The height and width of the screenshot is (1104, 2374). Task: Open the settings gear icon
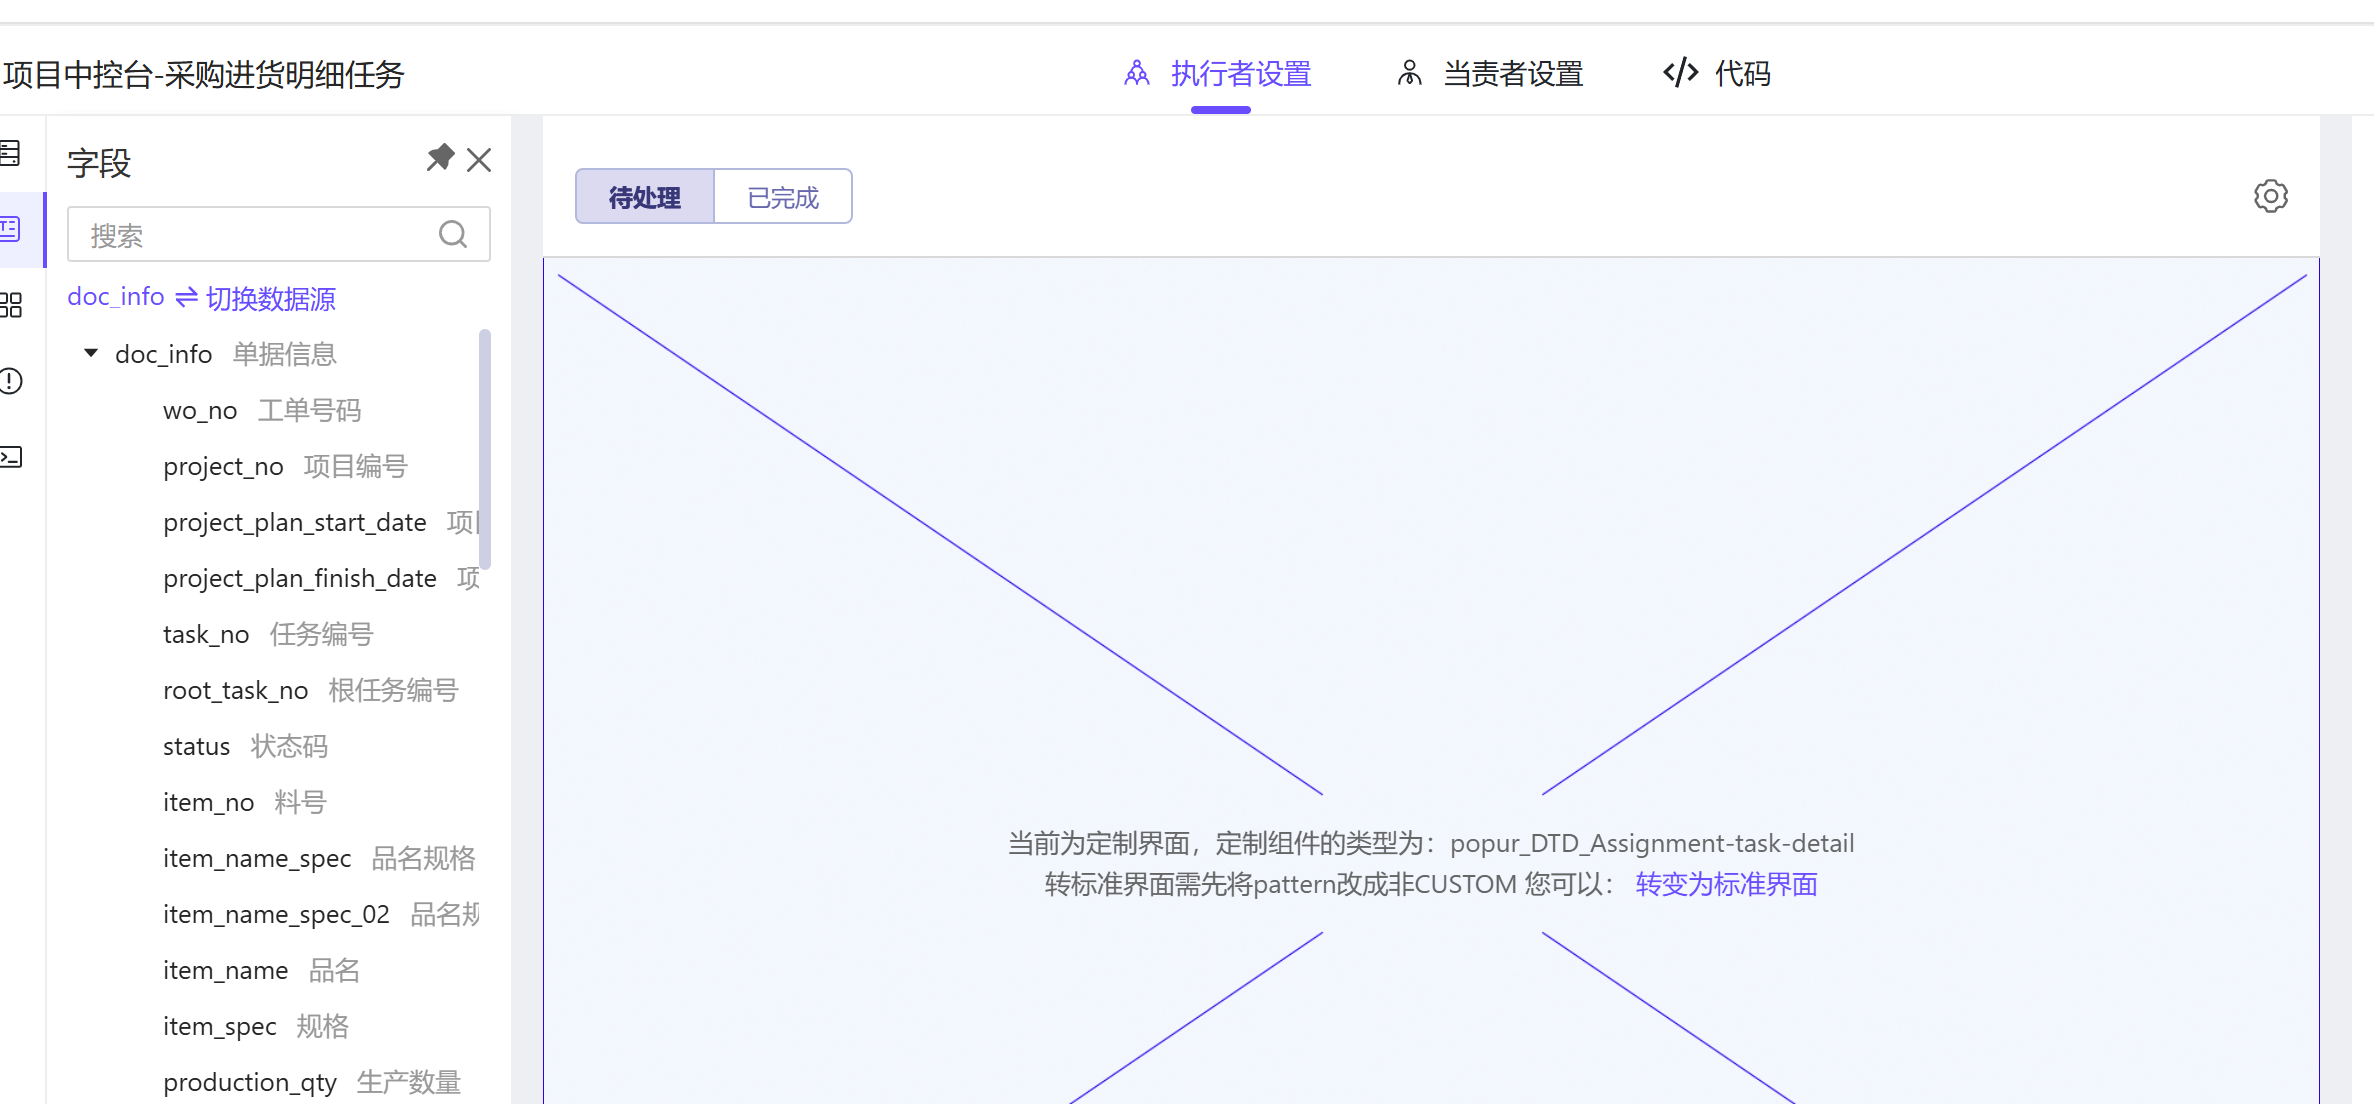(2271, 196)
